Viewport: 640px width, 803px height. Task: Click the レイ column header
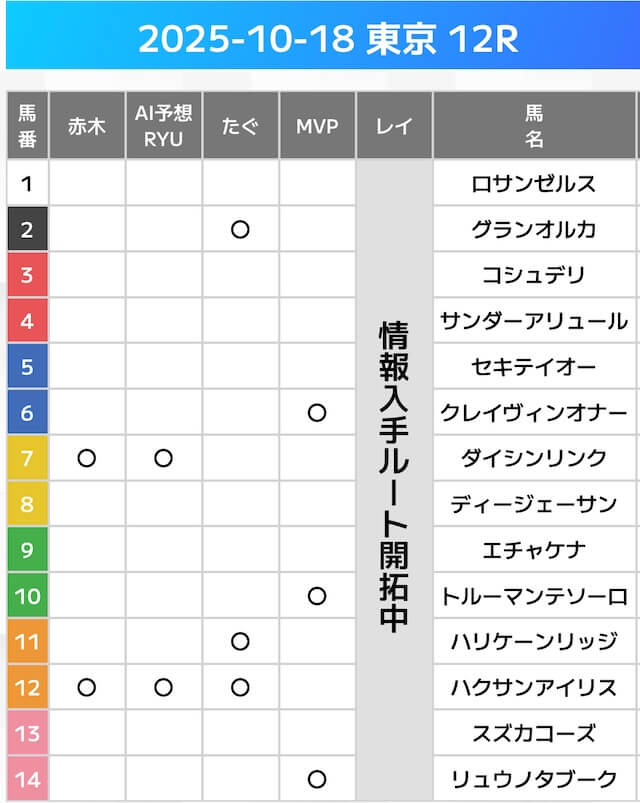pyautogui.click(x=394, y=126)
